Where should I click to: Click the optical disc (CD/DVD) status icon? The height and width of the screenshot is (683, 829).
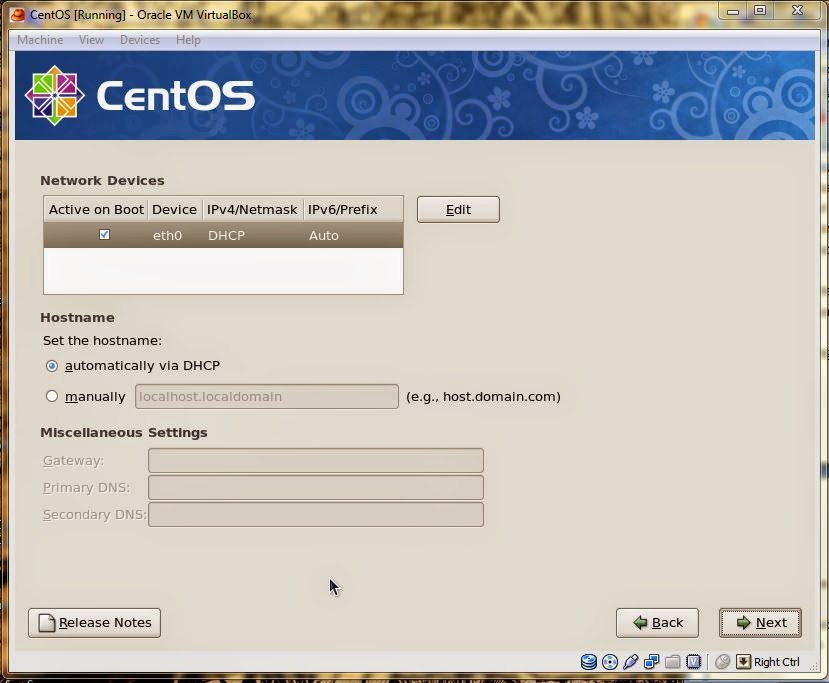pos(610,662)
